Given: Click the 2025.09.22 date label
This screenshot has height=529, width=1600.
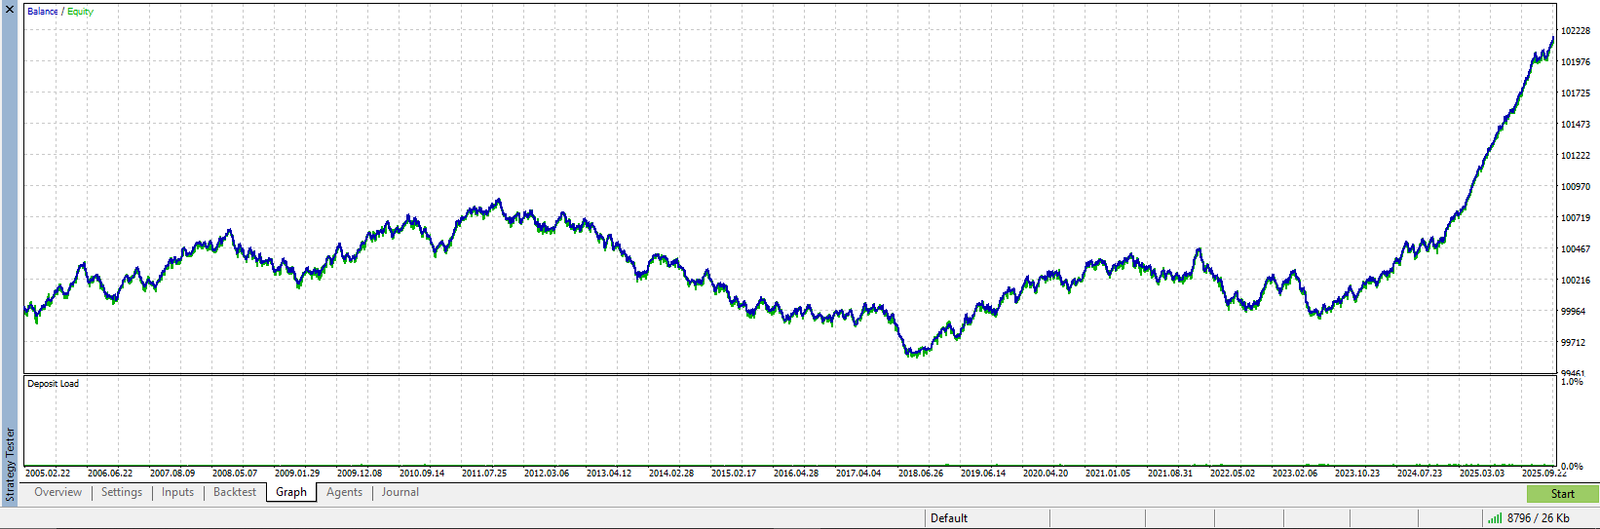Looking at the screenshot, I should point(1544,474).
